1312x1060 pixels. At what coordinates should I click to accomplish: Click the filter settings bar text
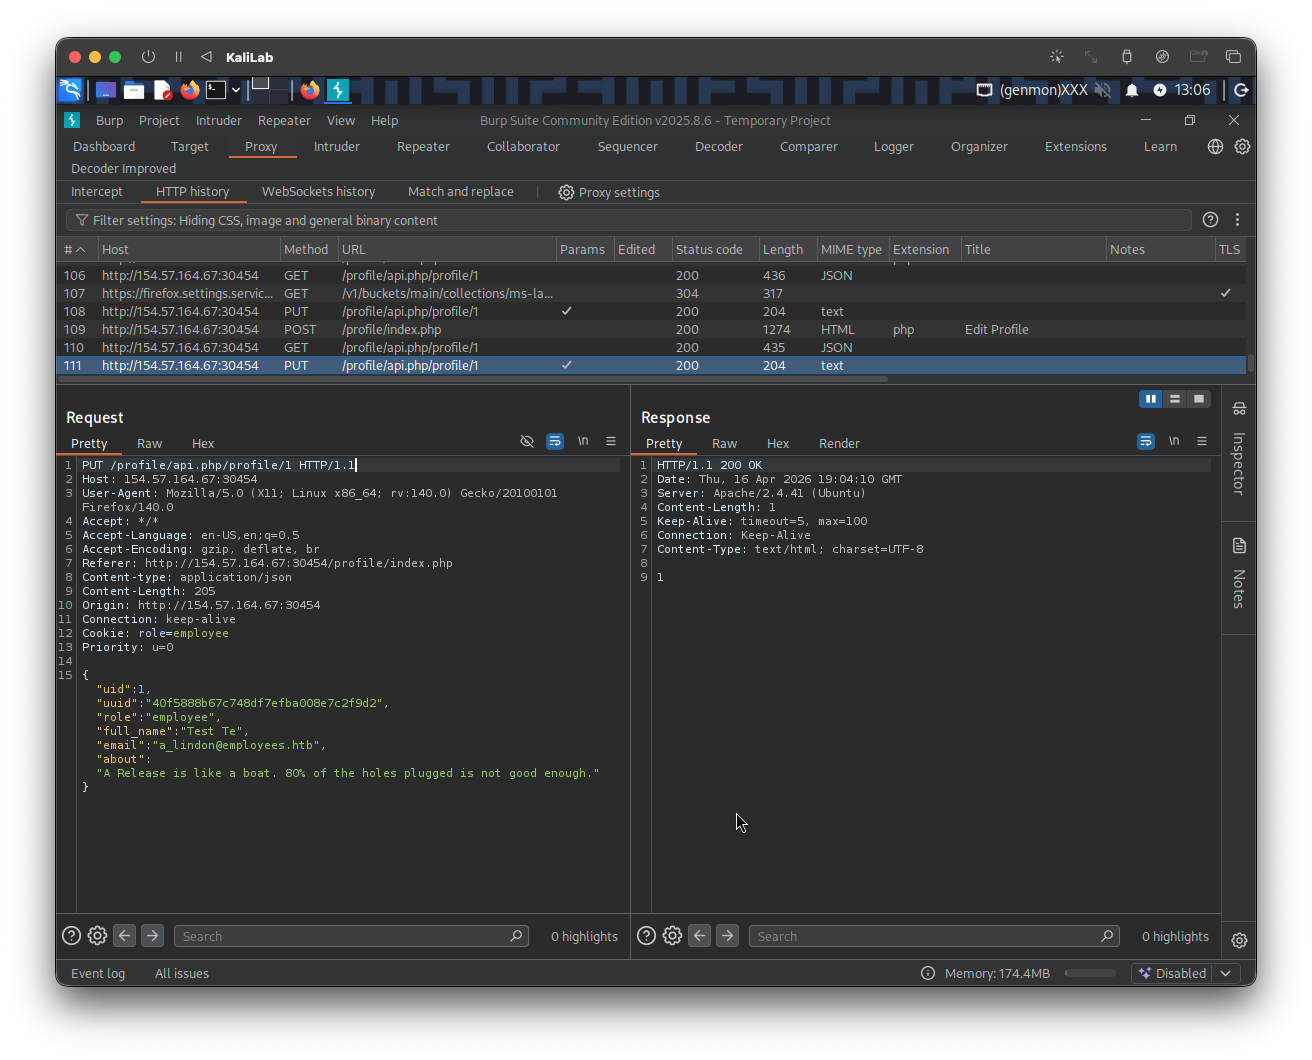point(265,220)
